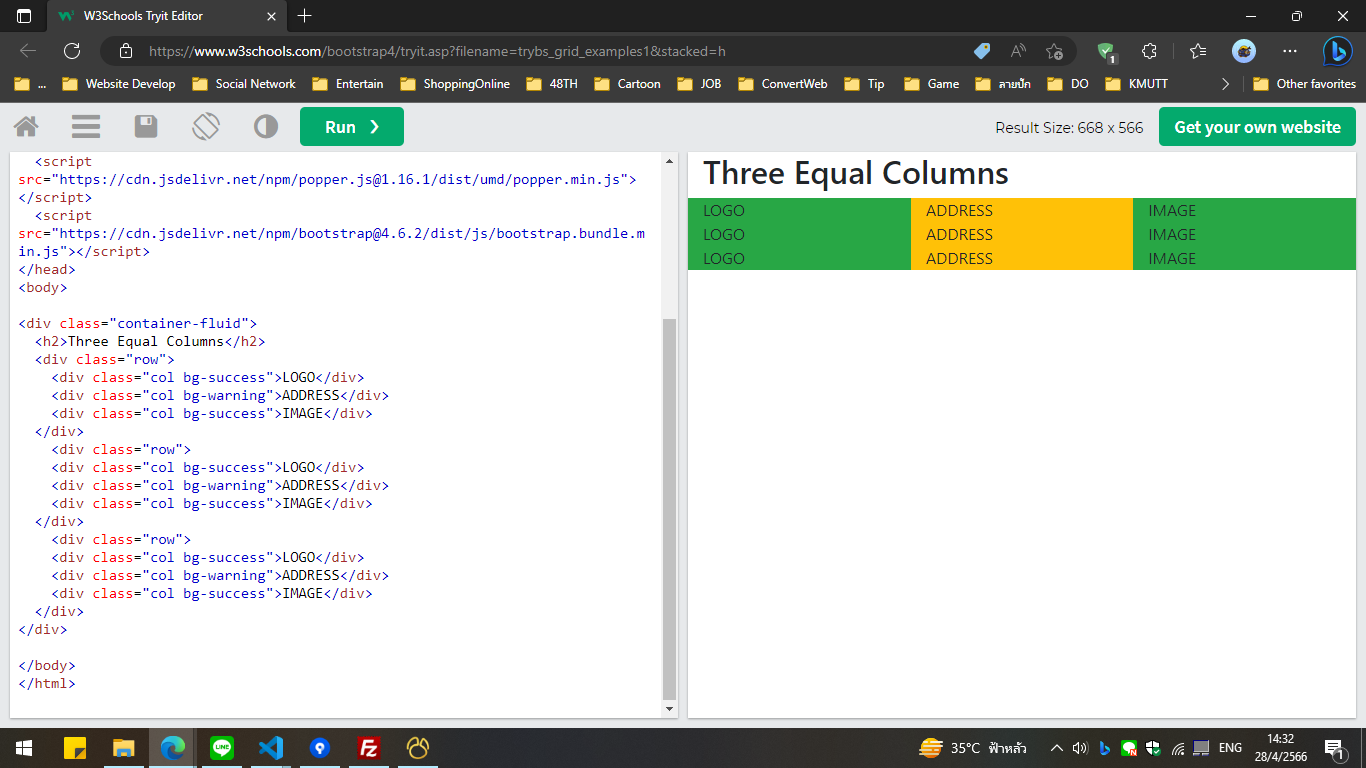Click the address bar URL field
Viewport: 1366px width, 768px height.
click(x=550, y=51)
